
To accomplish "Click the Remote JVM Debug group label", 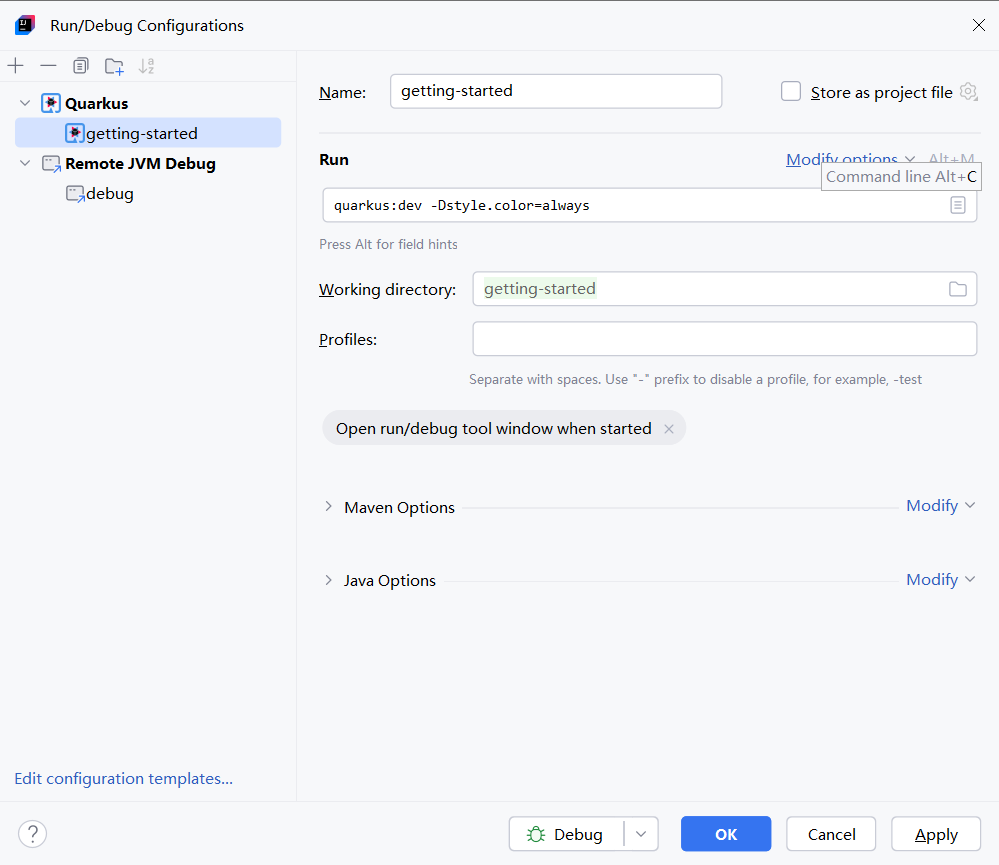I will 140,164.
